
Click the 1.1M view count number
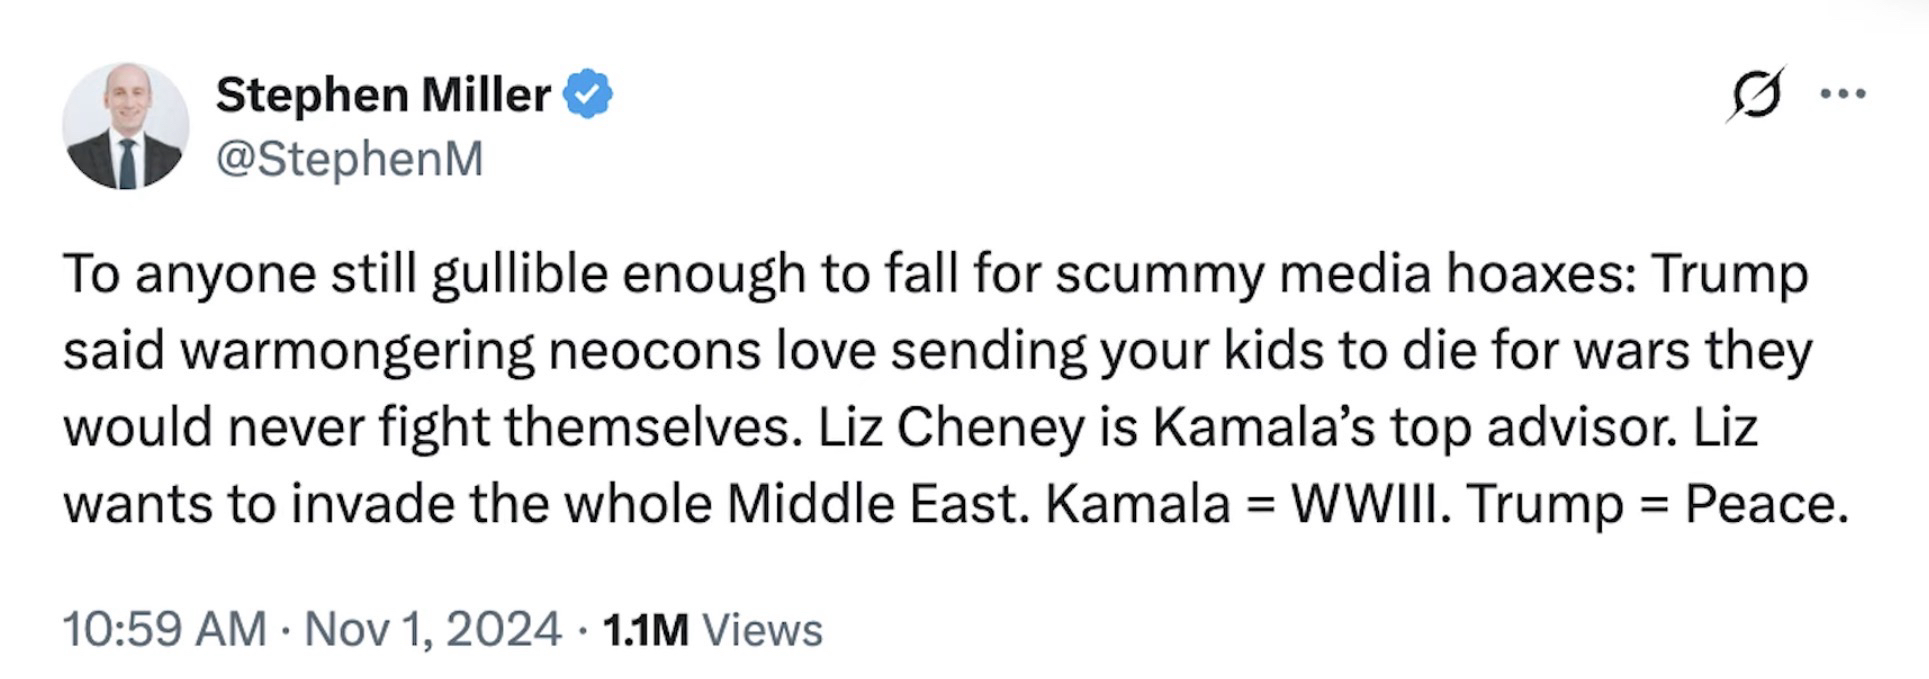click(646, 630)
